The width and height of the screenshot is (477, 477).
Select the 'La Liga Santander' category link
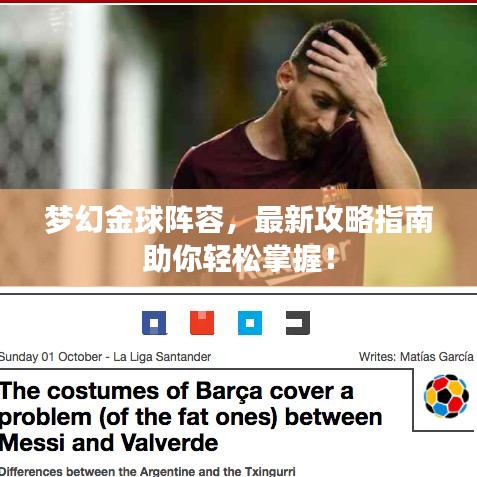(162, 357)
